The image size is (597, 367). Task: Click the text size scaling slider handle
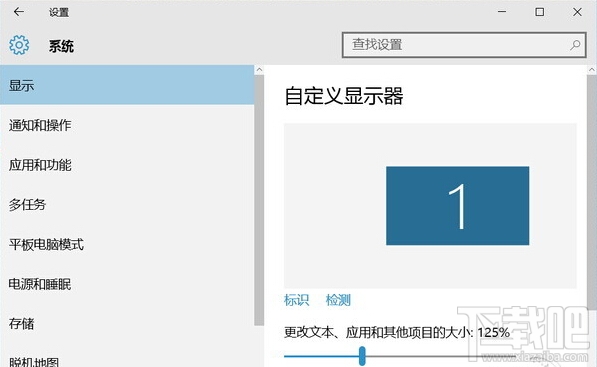(x=362, y=356)
